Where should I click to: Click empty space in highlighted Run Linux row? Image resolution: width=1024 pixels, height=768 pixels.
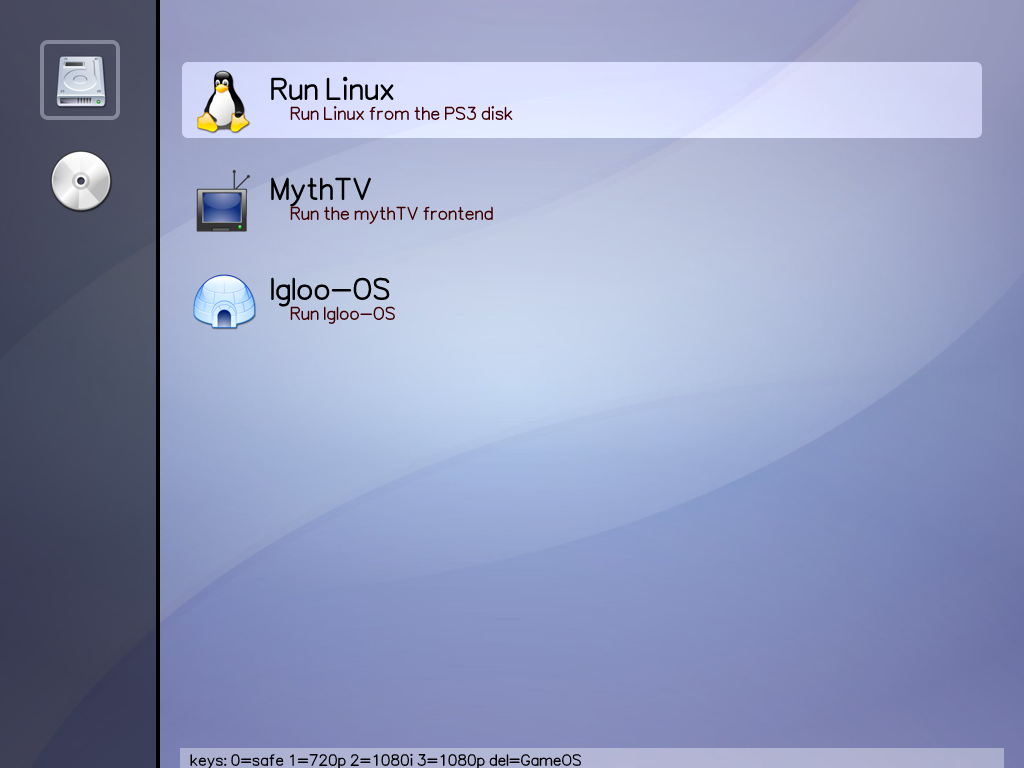(x=750, y=100)
